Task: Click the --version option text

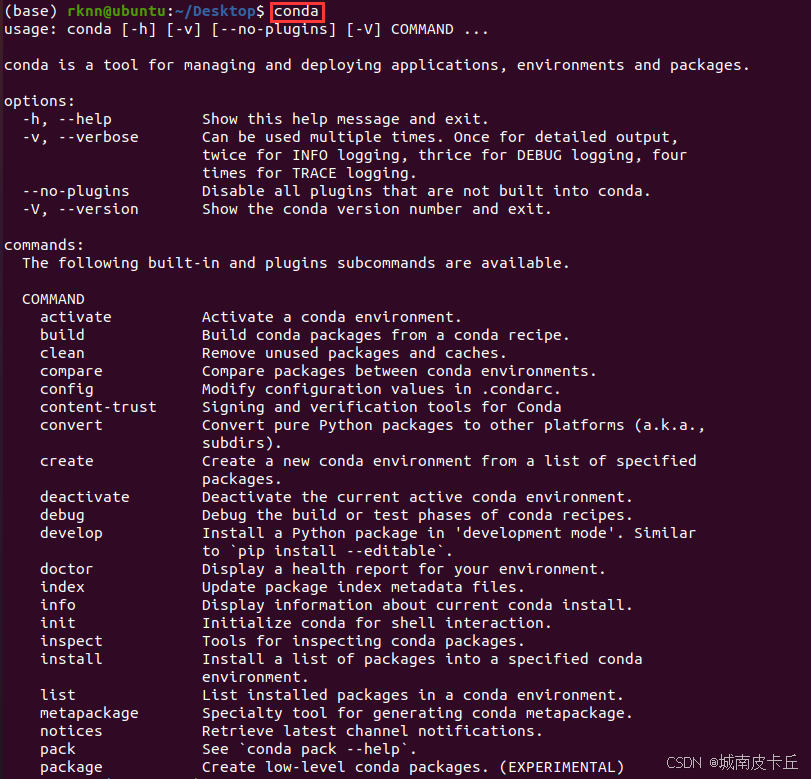Action: point(98,209)
